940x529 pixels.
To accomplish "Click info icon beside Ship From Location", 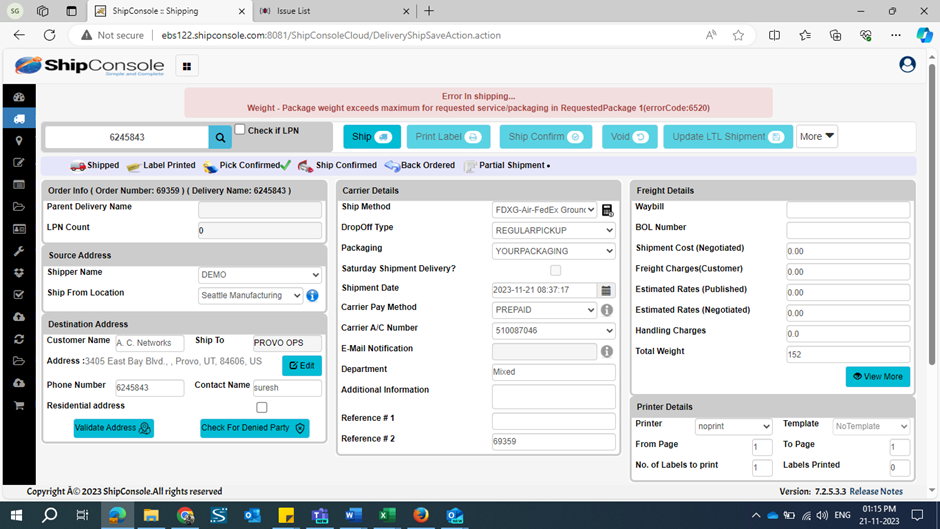I will 312,296.
